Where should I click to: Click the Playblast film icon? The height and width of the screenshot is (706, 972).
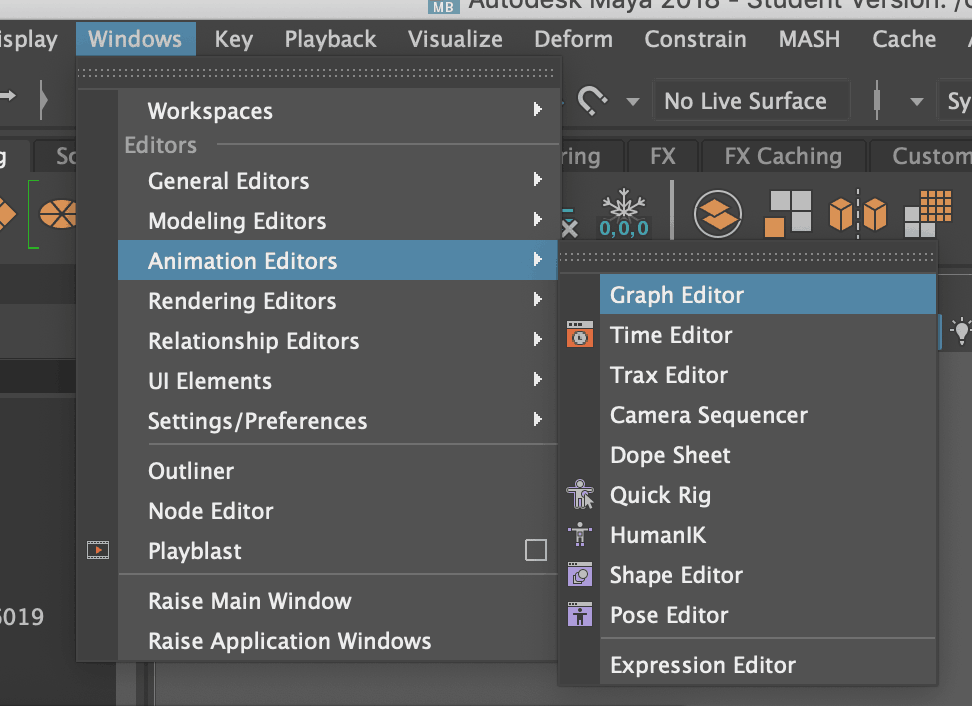97,550
